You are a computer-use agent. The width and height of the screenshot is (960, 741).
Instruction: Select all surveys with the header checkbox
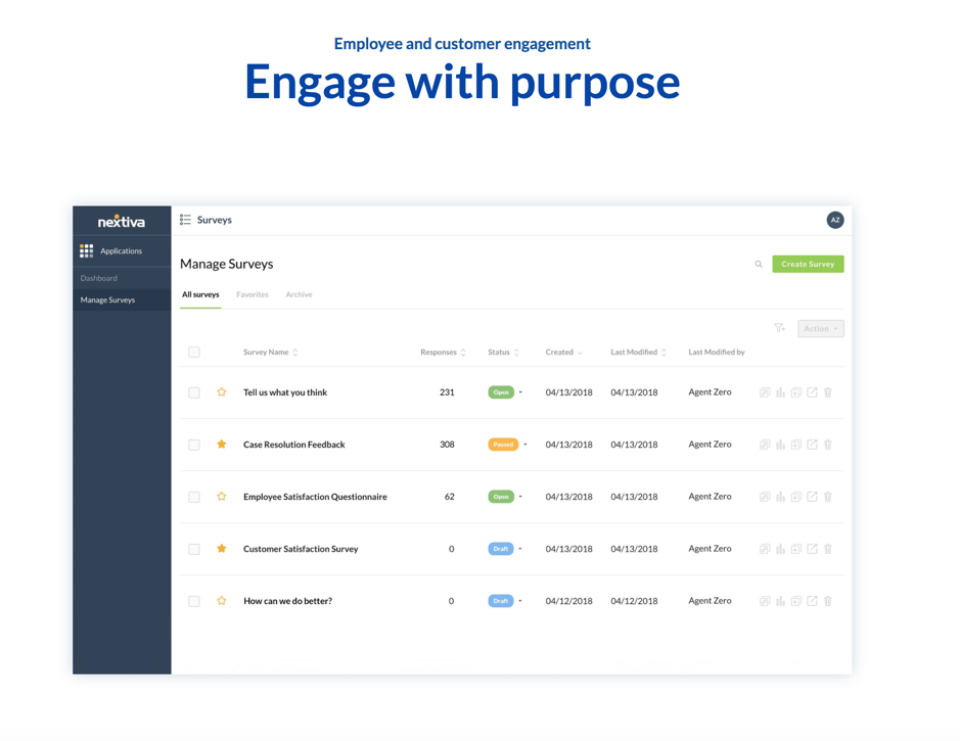(x=194, y=352)
